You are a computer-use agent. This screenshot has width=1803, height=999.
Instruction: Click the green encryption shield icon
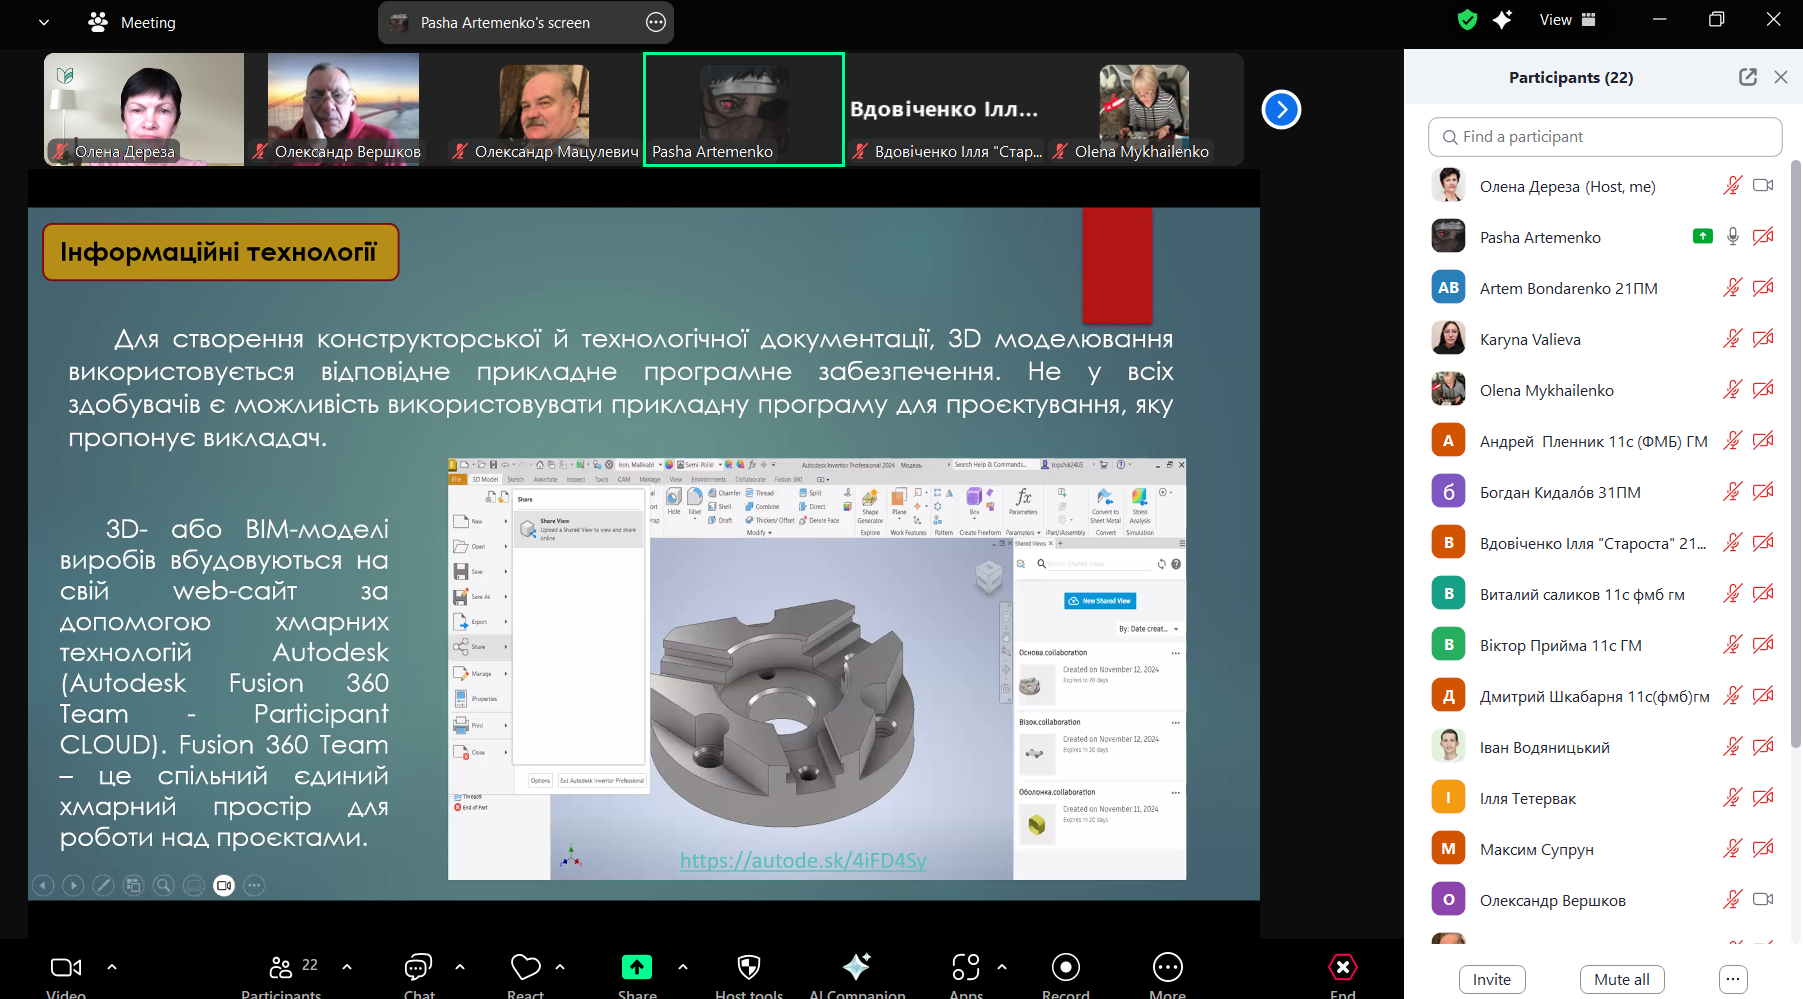1467,20
